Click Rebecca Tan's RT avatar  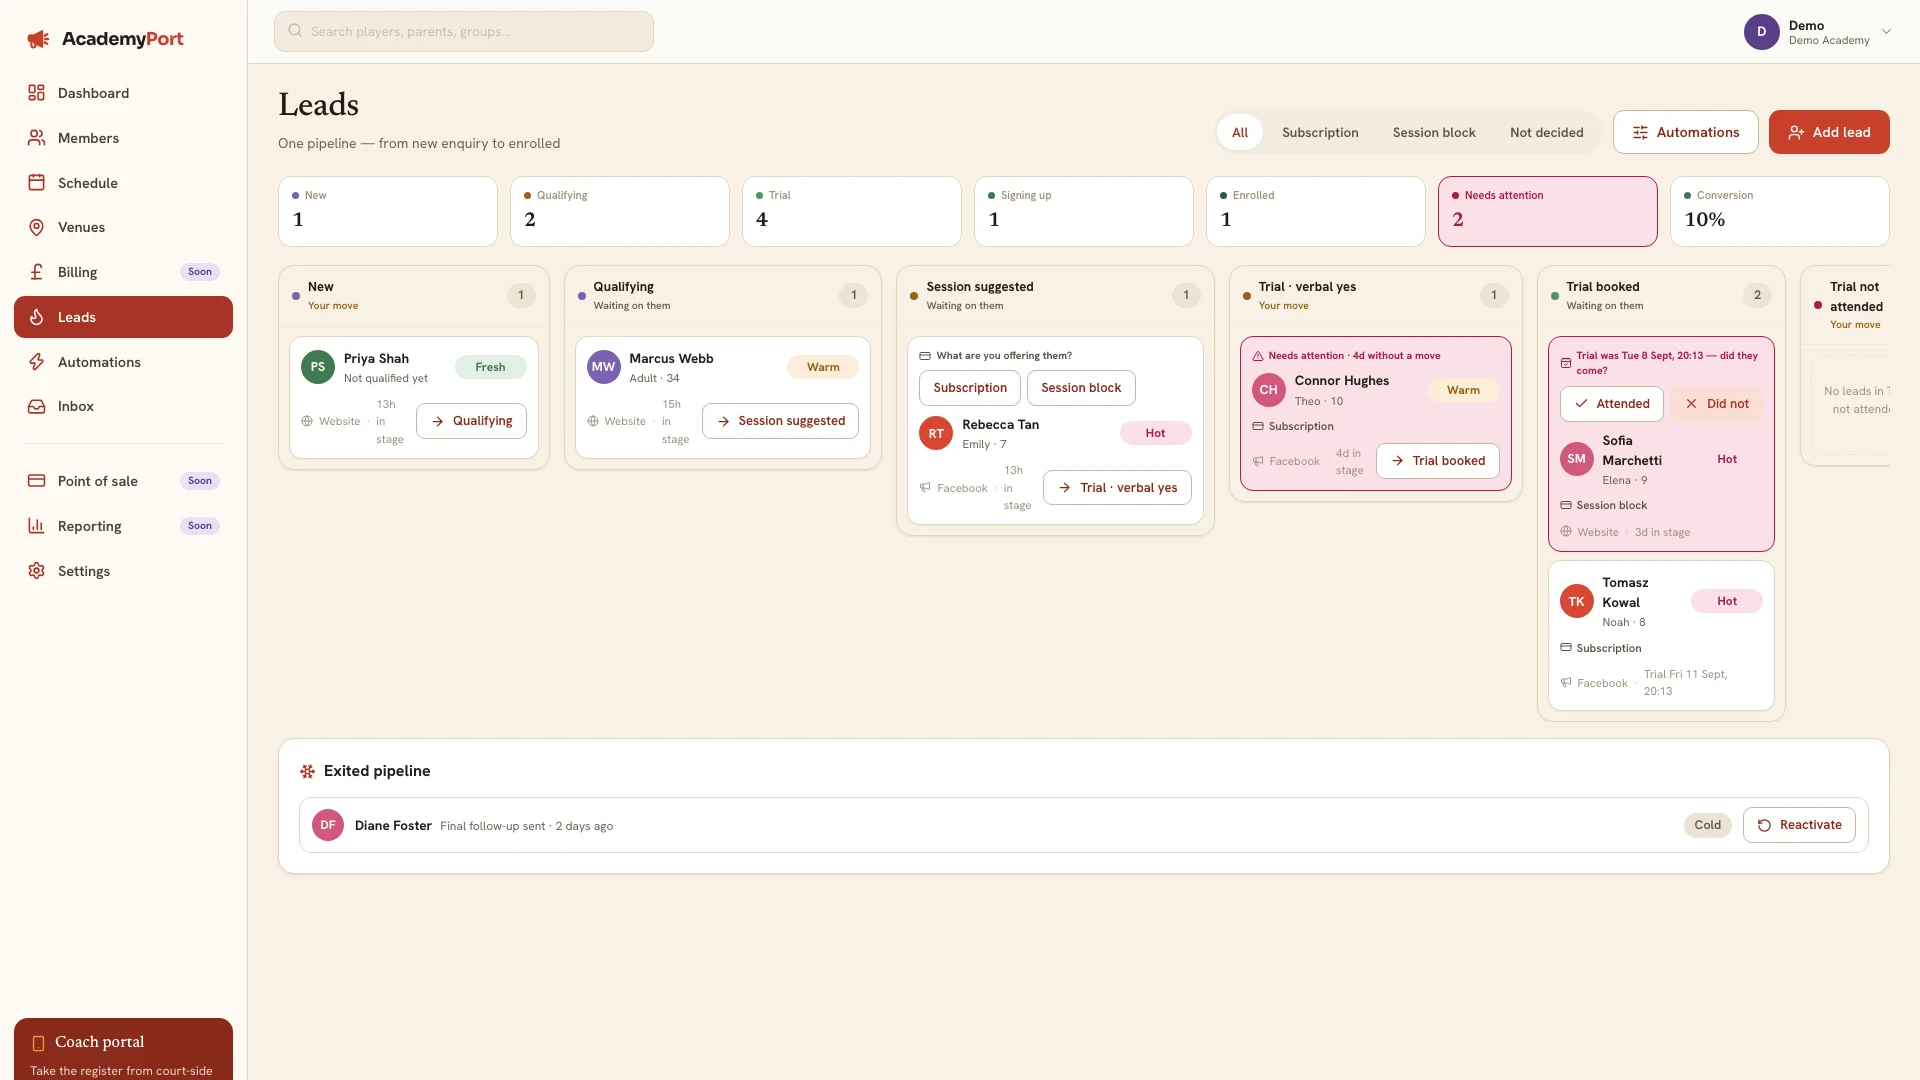pos(936,434)
